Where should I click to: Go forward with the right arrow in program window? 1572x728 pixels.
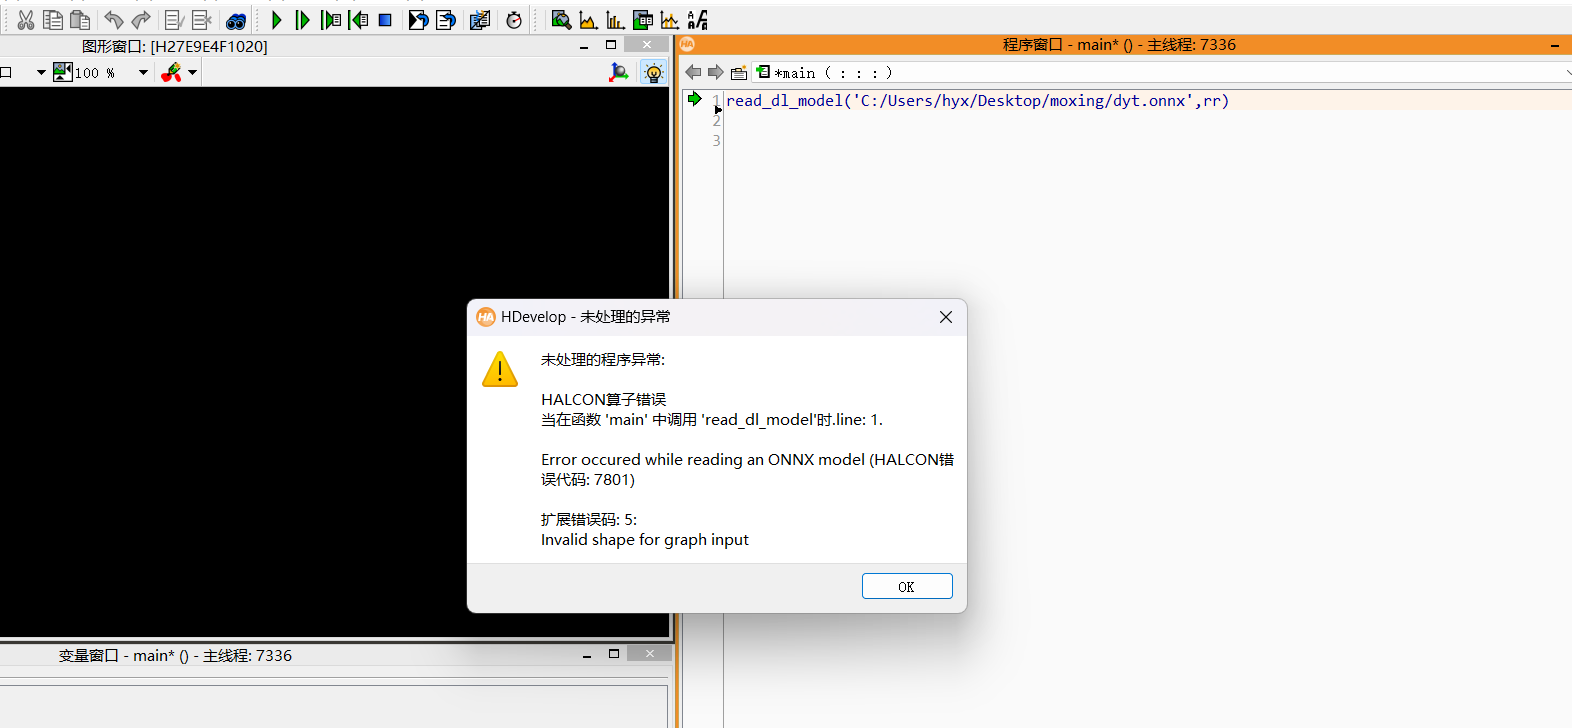pos(715,72)
